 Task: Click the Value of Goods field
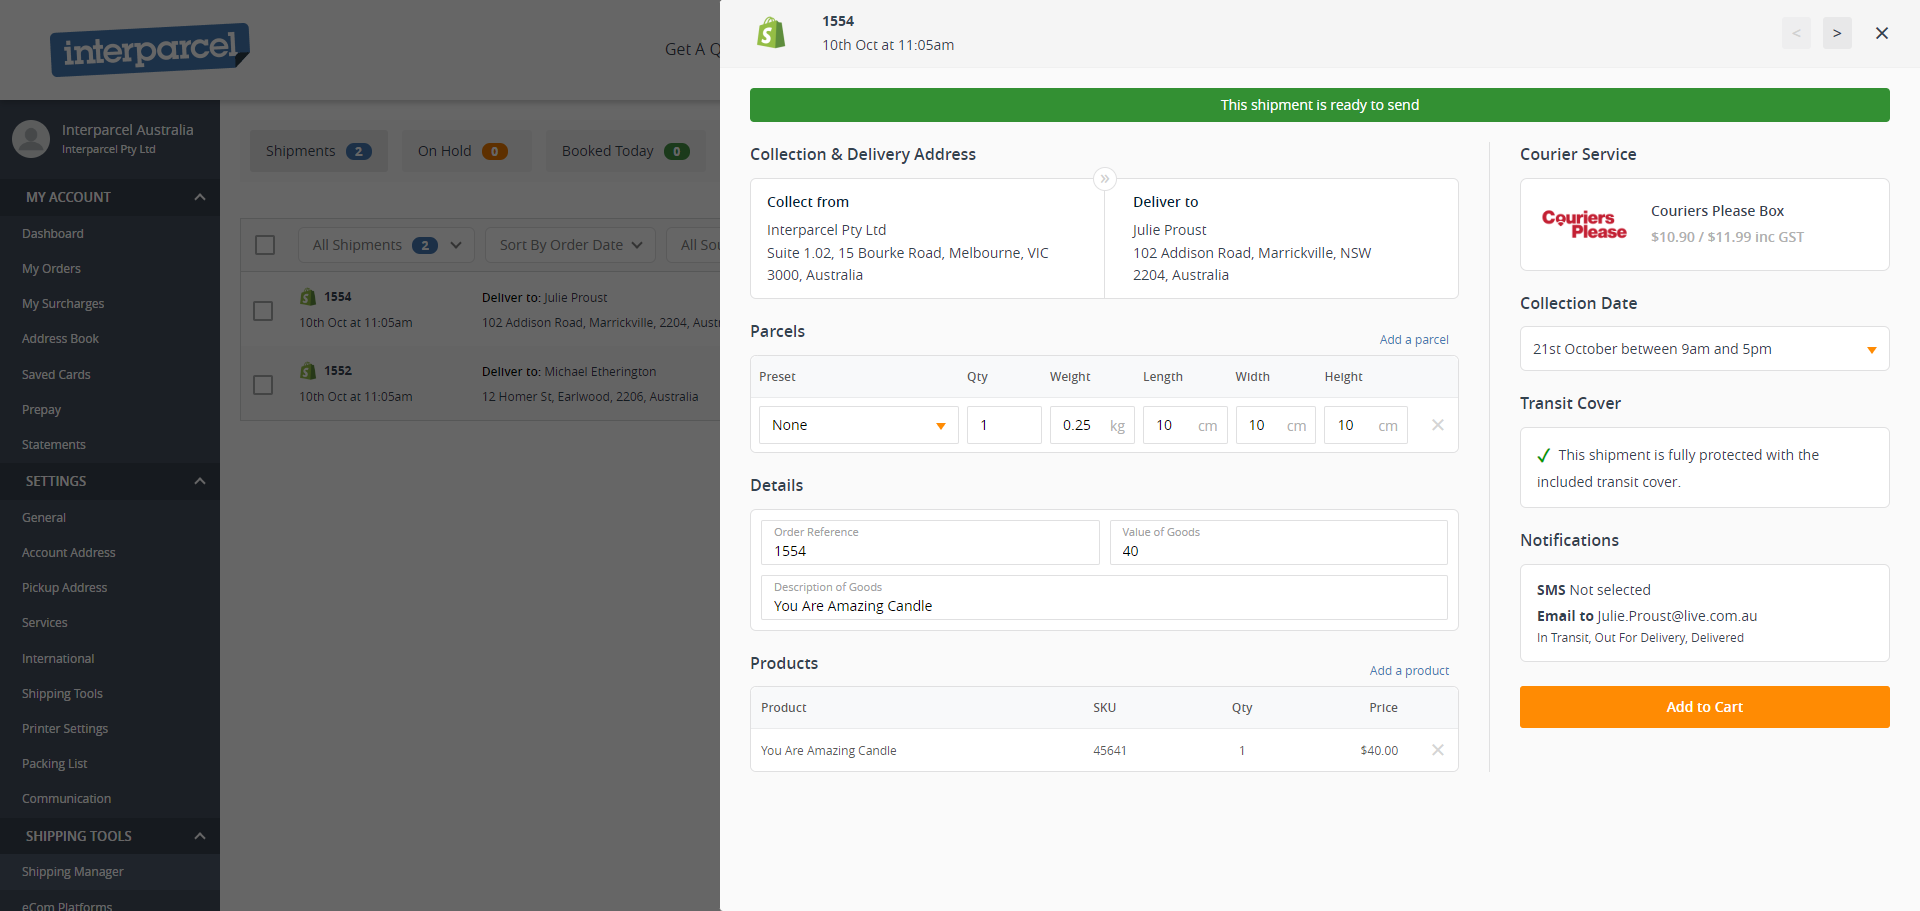click(x=1278, y=542)
